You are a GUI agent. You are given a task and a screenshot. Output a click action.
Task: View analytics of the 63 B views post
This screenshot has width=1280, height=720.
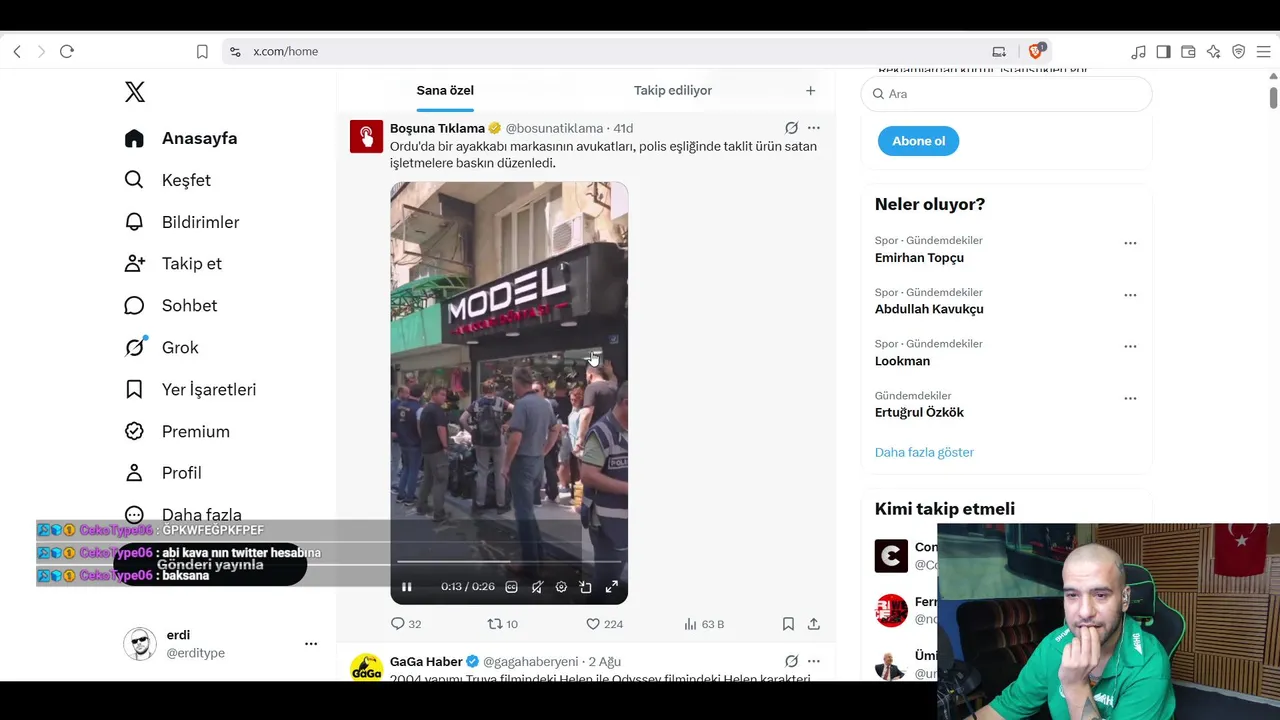click(x=704, y=624)
